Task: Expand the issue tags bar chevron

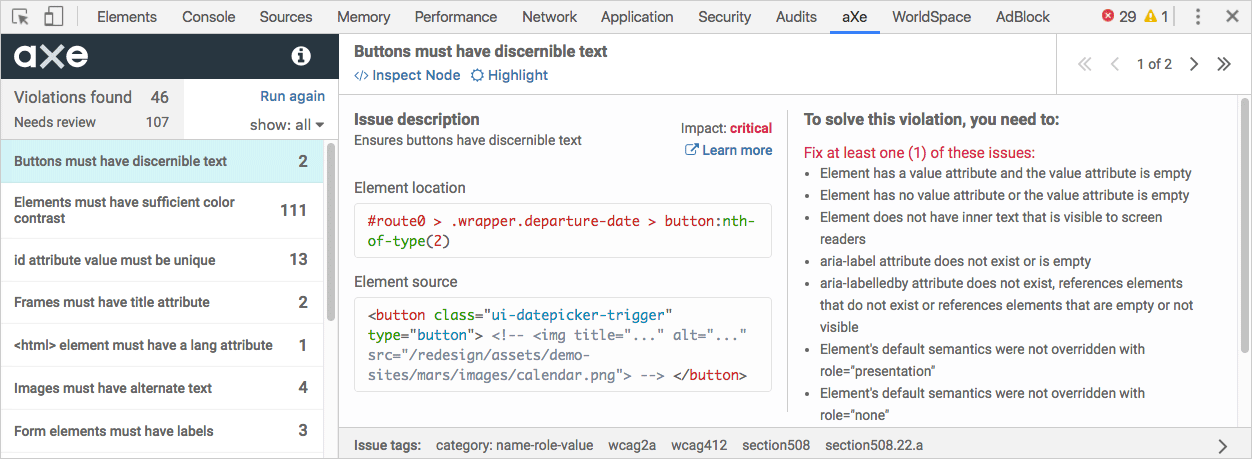Action: coord(1222,445)
